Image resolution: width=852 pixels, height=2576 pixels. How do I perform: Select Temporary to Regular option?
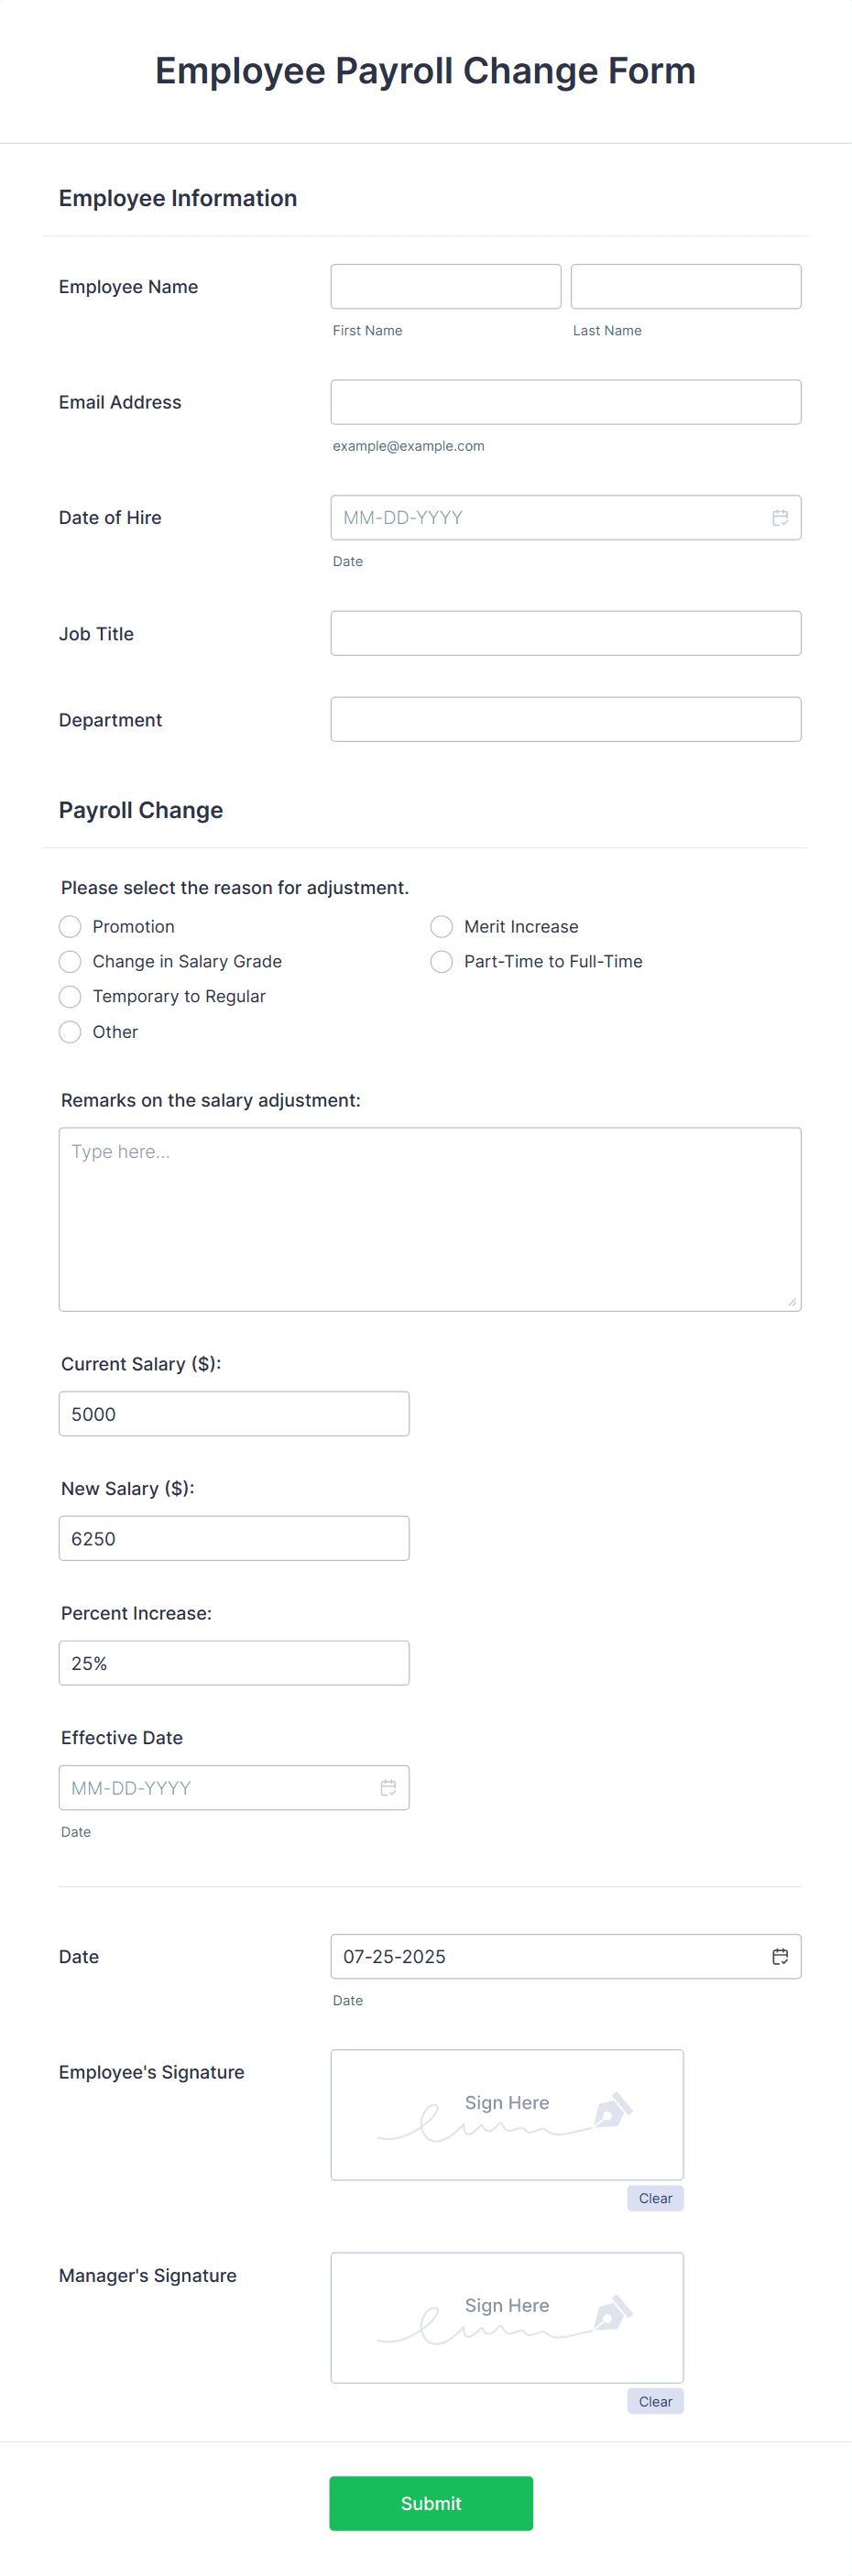(x=69, y=996)
